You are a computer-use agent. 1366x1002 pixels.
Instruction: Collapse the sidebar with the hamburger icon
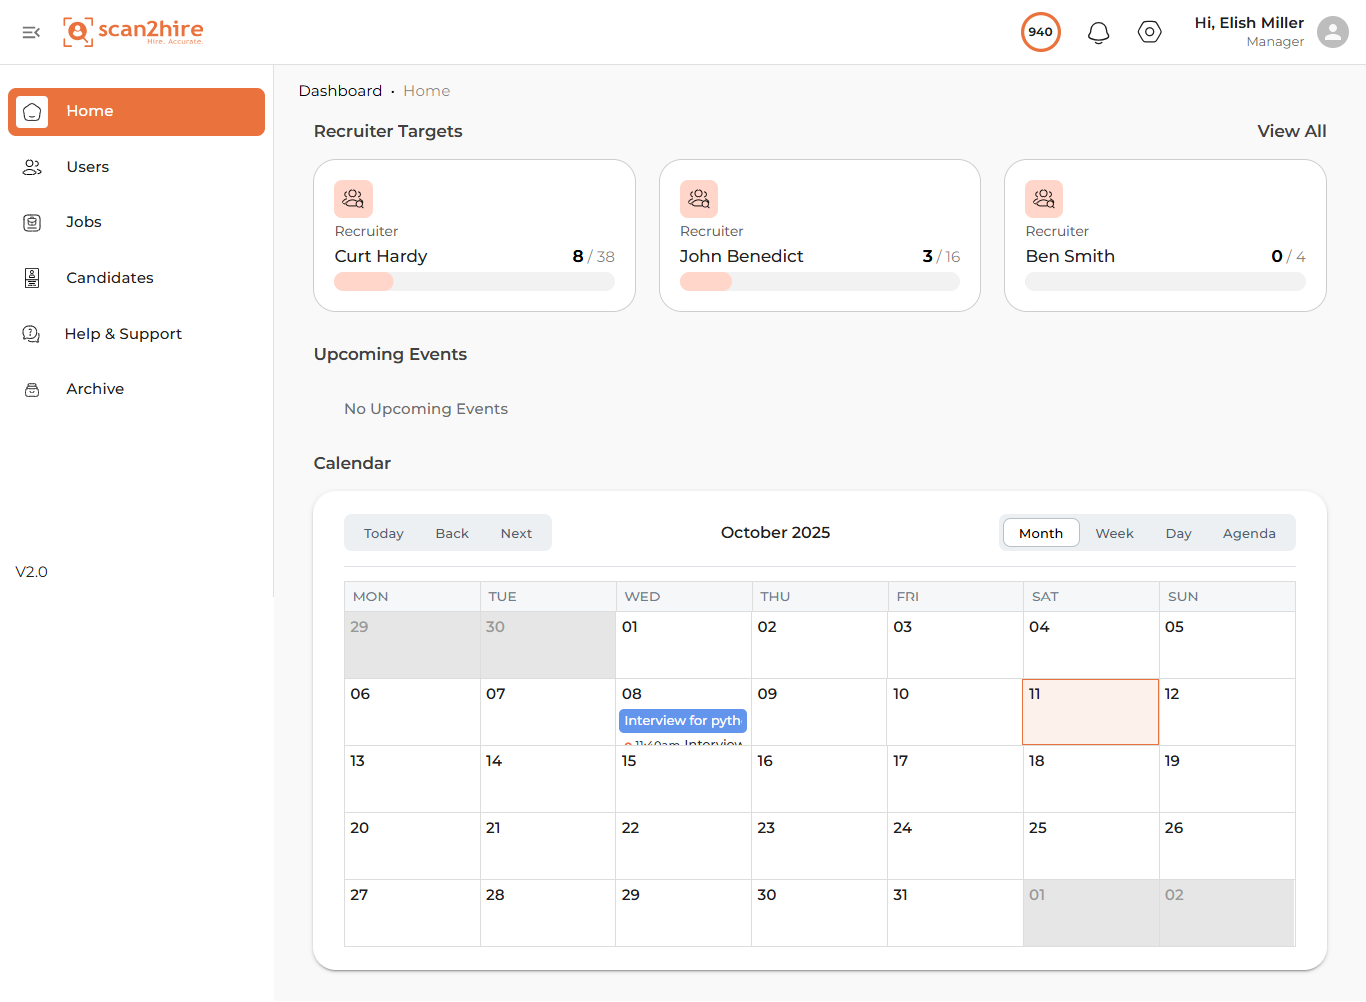pyautogui.click(x=31, y=33)
